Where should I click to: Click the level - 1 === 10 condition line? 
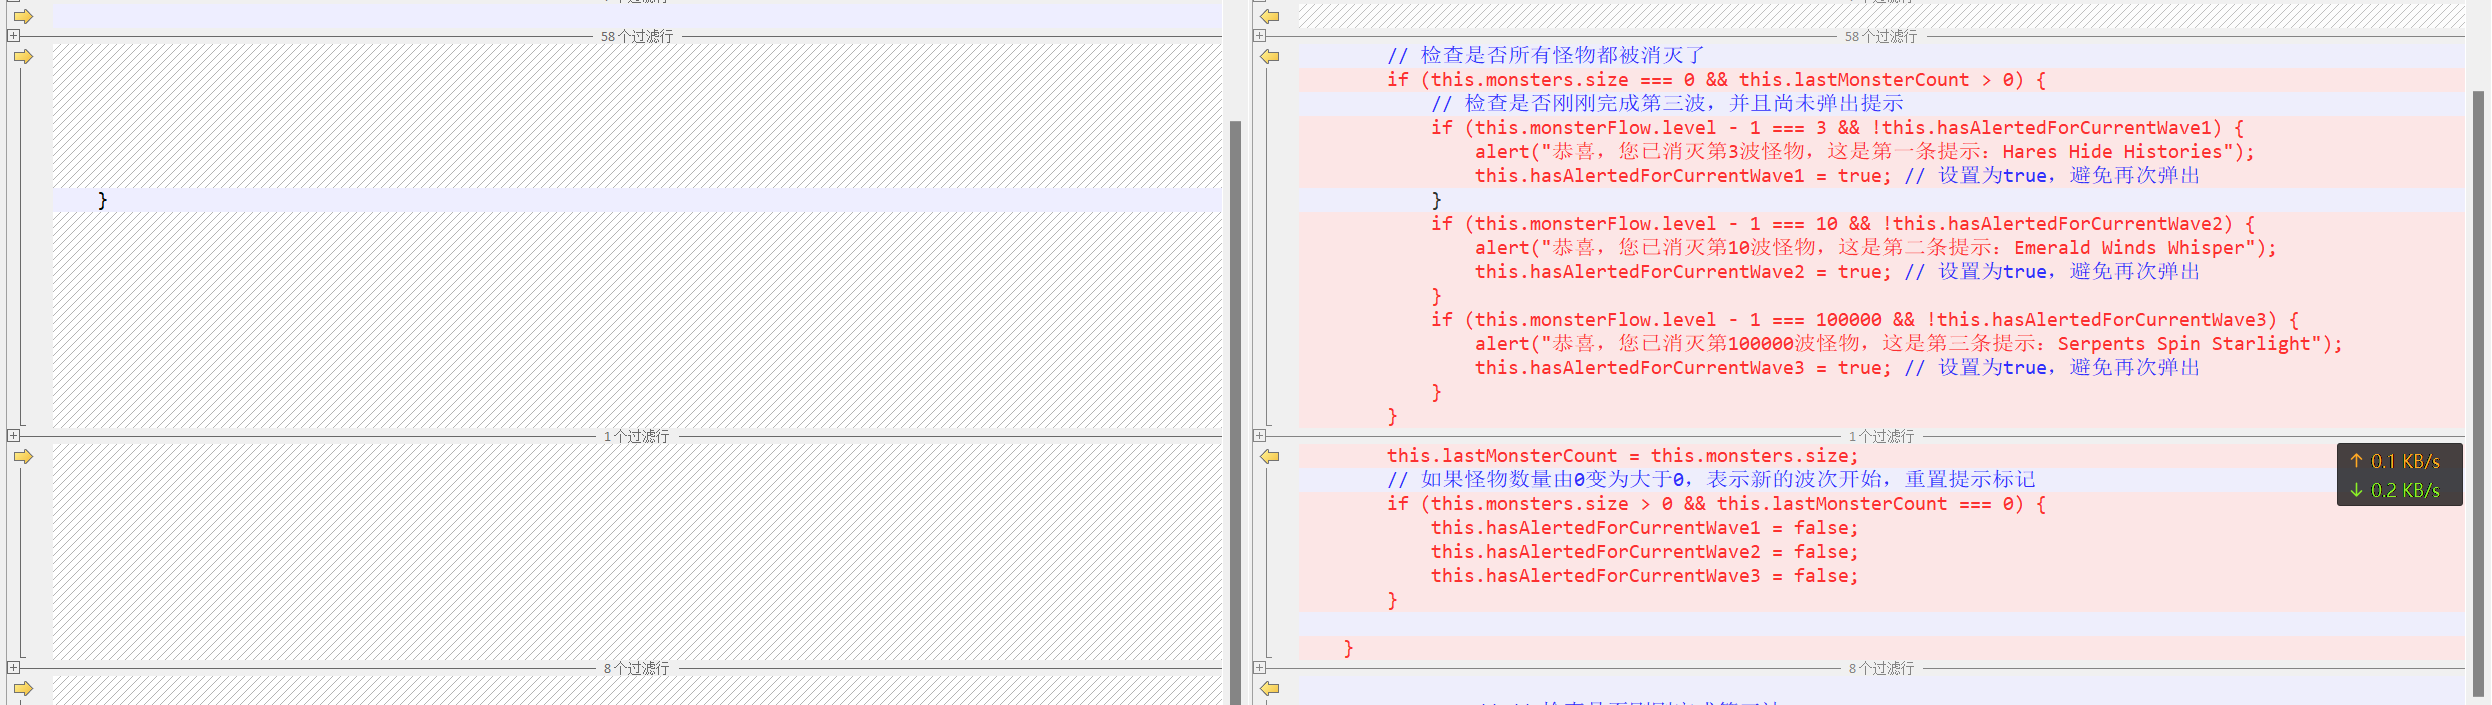click(x=1843, y=224)
